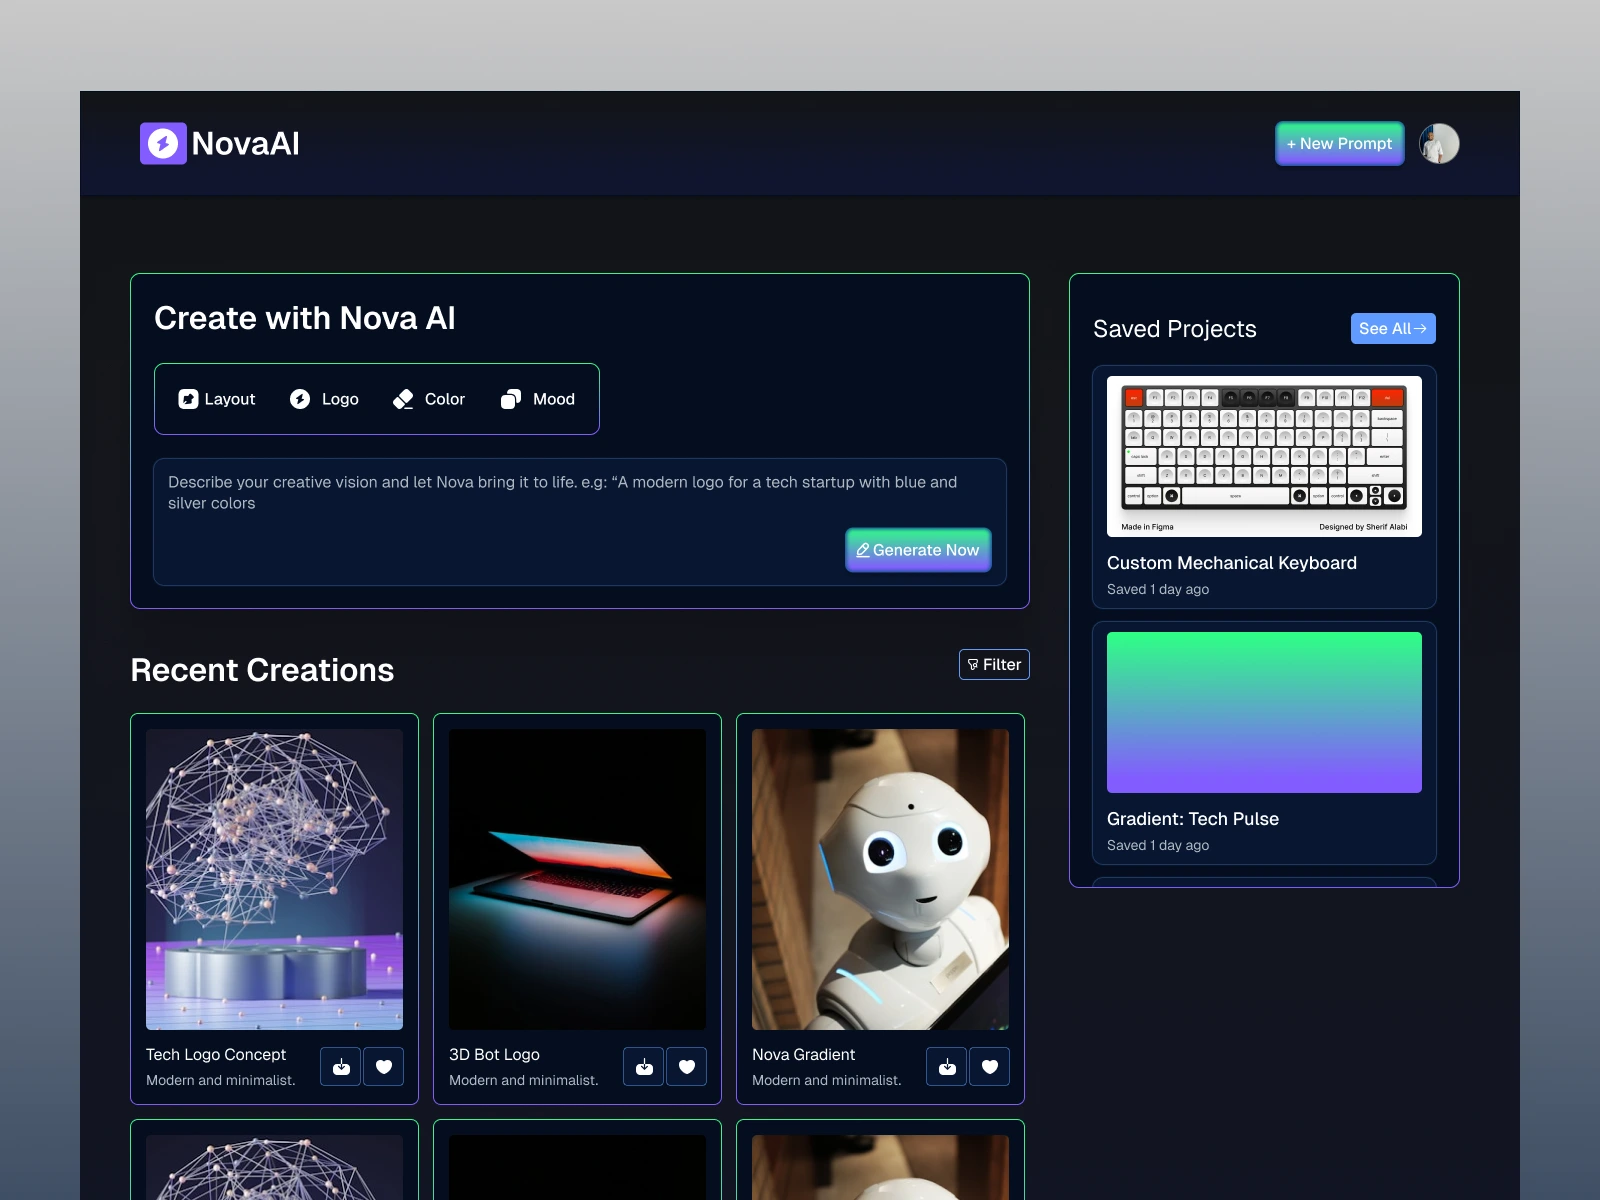This screenshot has width=1600, height=1200.
Task: Click Generate Now button
Action: click(x=918, y=550)
